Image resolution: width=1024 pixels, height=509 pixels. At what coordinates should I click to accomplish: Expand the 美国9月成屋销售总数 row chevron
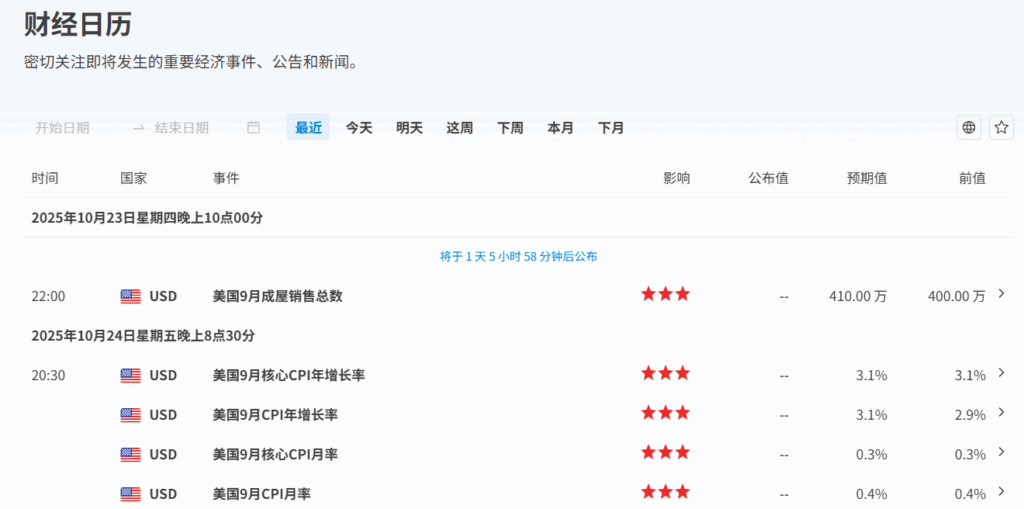click(1002, 294)
